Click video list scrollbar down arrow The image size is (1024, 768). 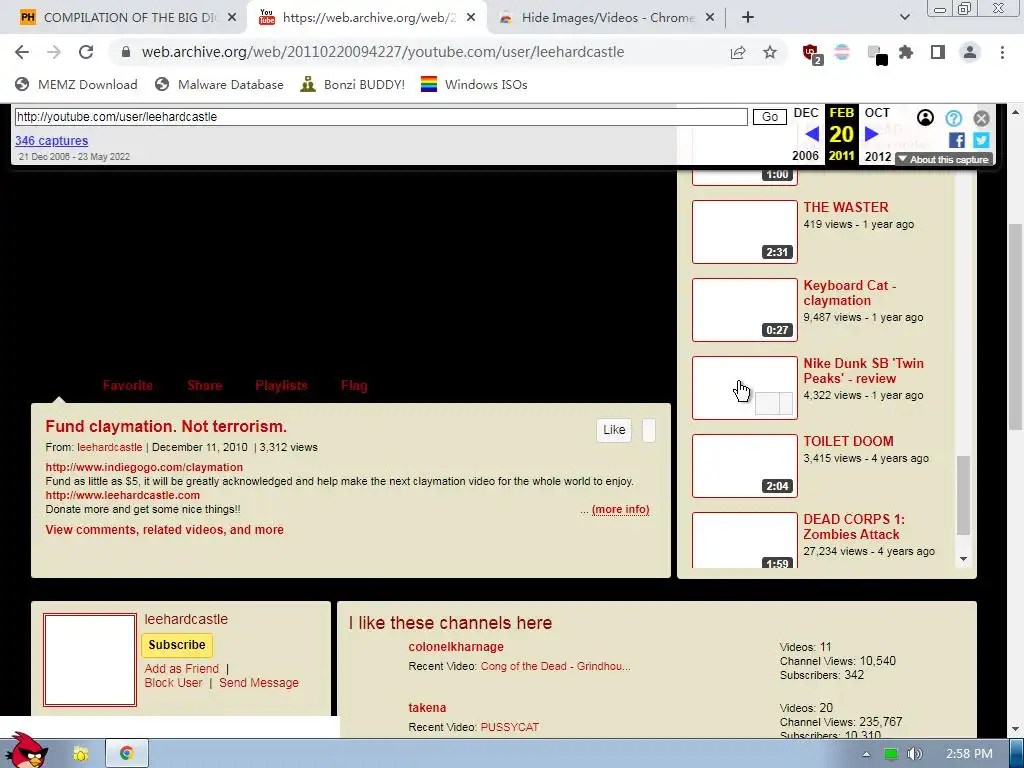tap(963, 559)
